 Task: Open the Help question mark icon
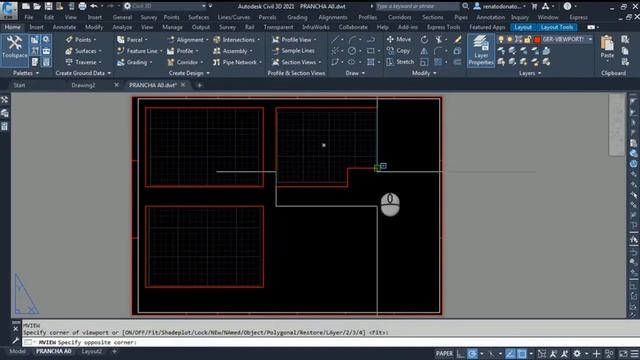pyautogui.click(x=567, y=6)
